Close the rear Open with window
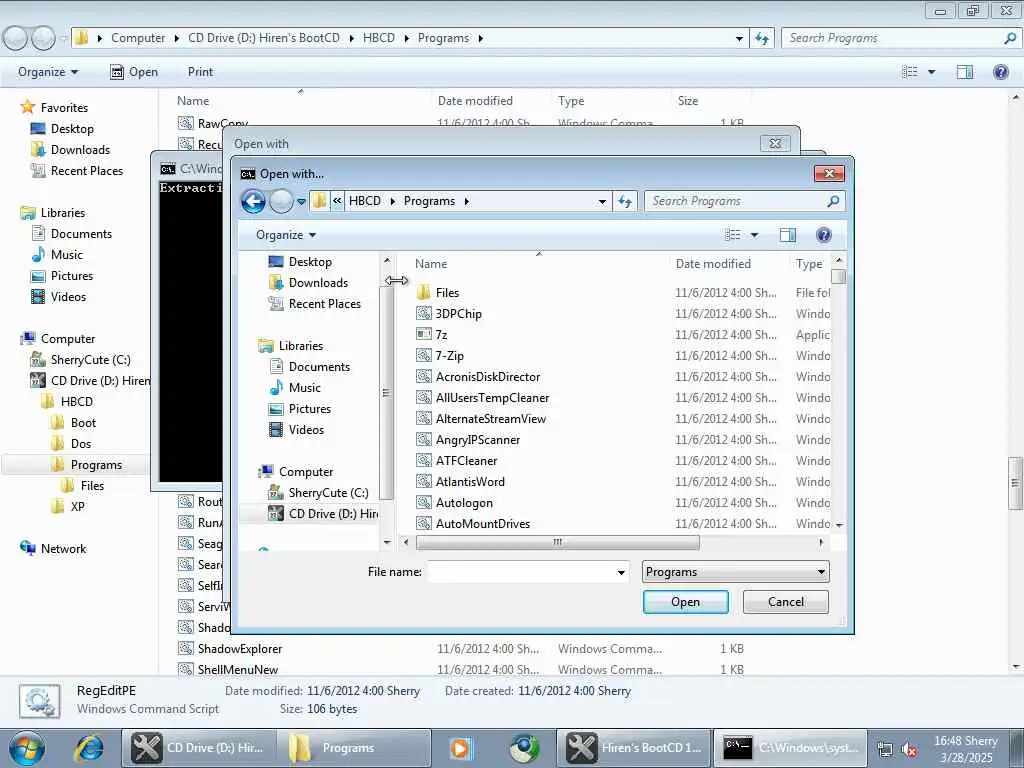This screenshot has height=768, width=1024. point(775,144)
